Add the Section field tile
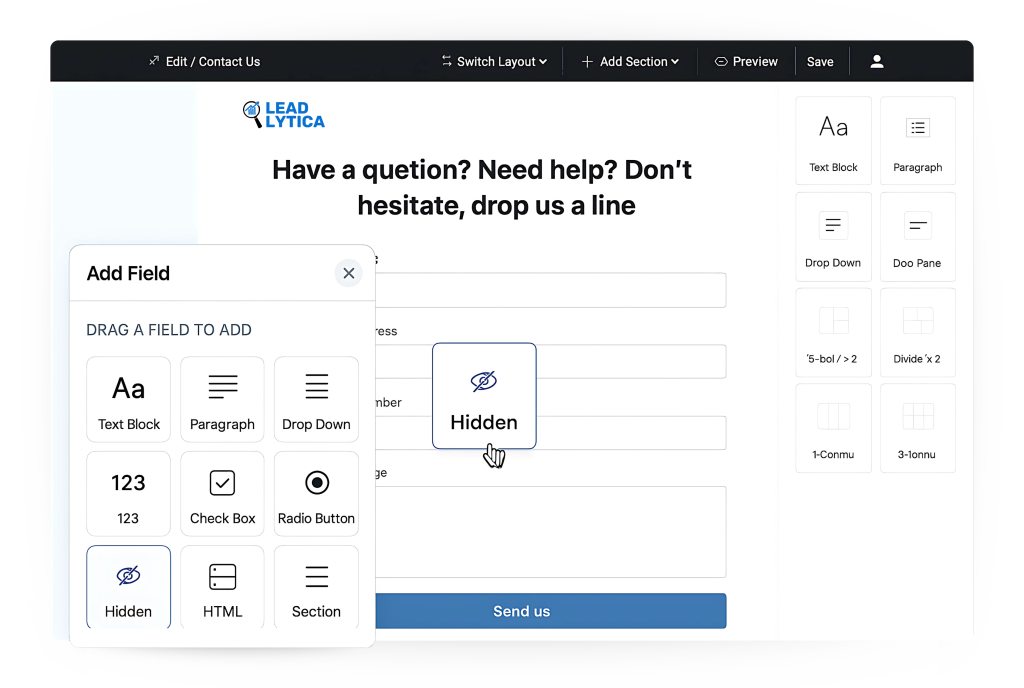Image resolution: width=1024 pixels, height=688 pixels. 316,587
